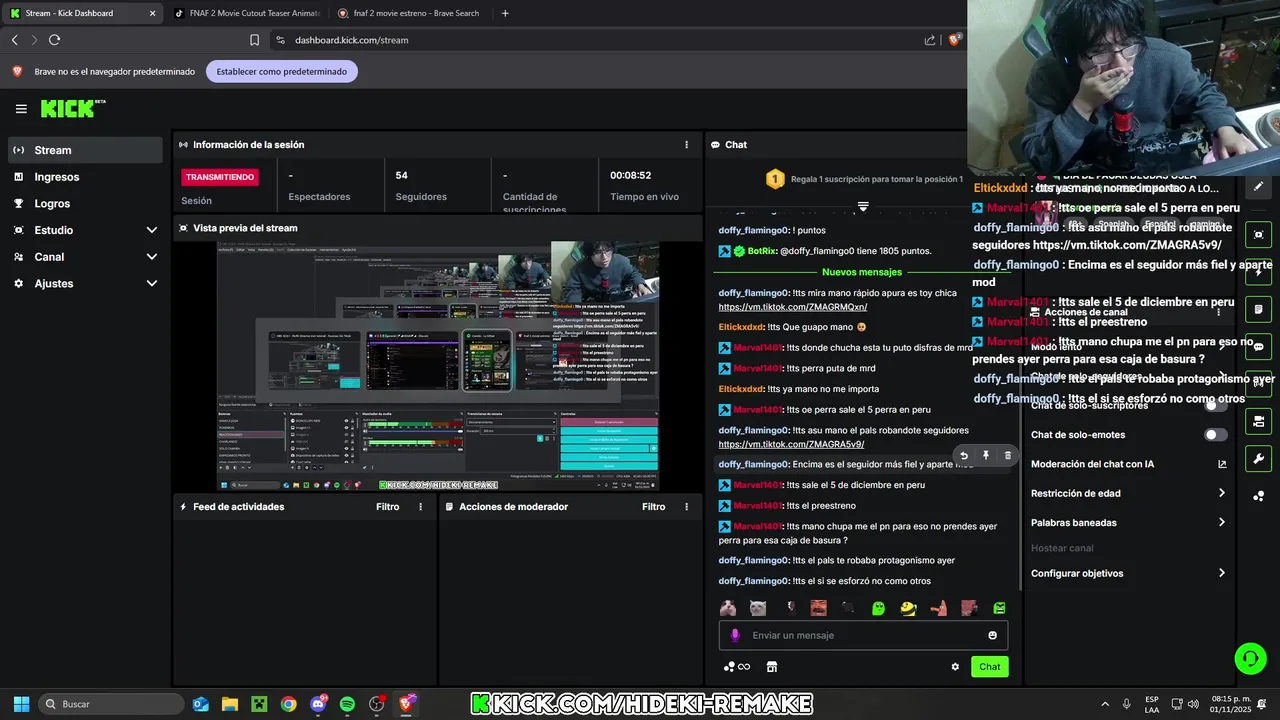The height and width of the screenshot is (720, 1280).
Task: Show hidden system tray icons chevron
Action: tap(1105, 704)
